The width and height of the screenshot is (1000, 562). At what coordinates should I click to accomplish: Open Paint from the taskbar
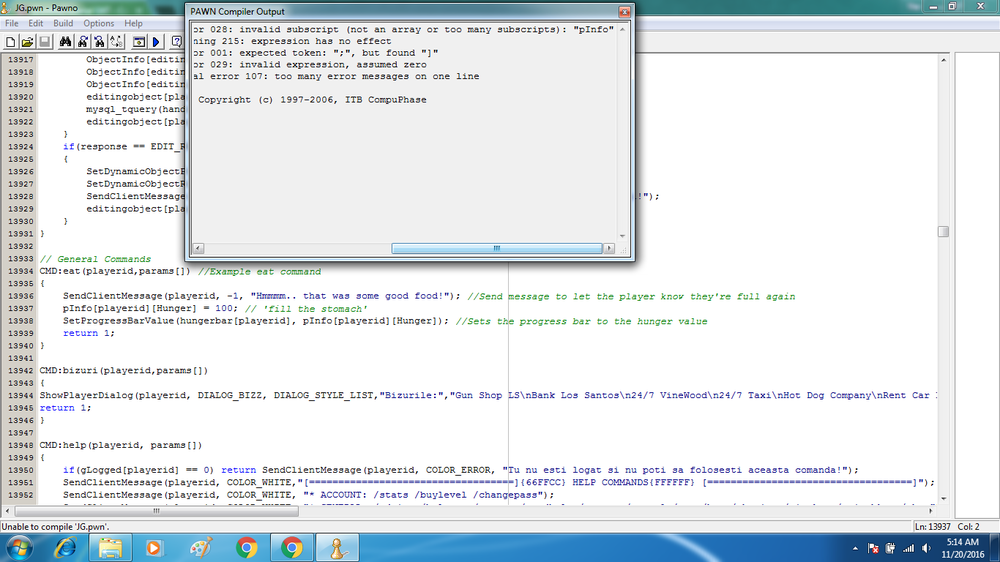[x=201, y=548]
